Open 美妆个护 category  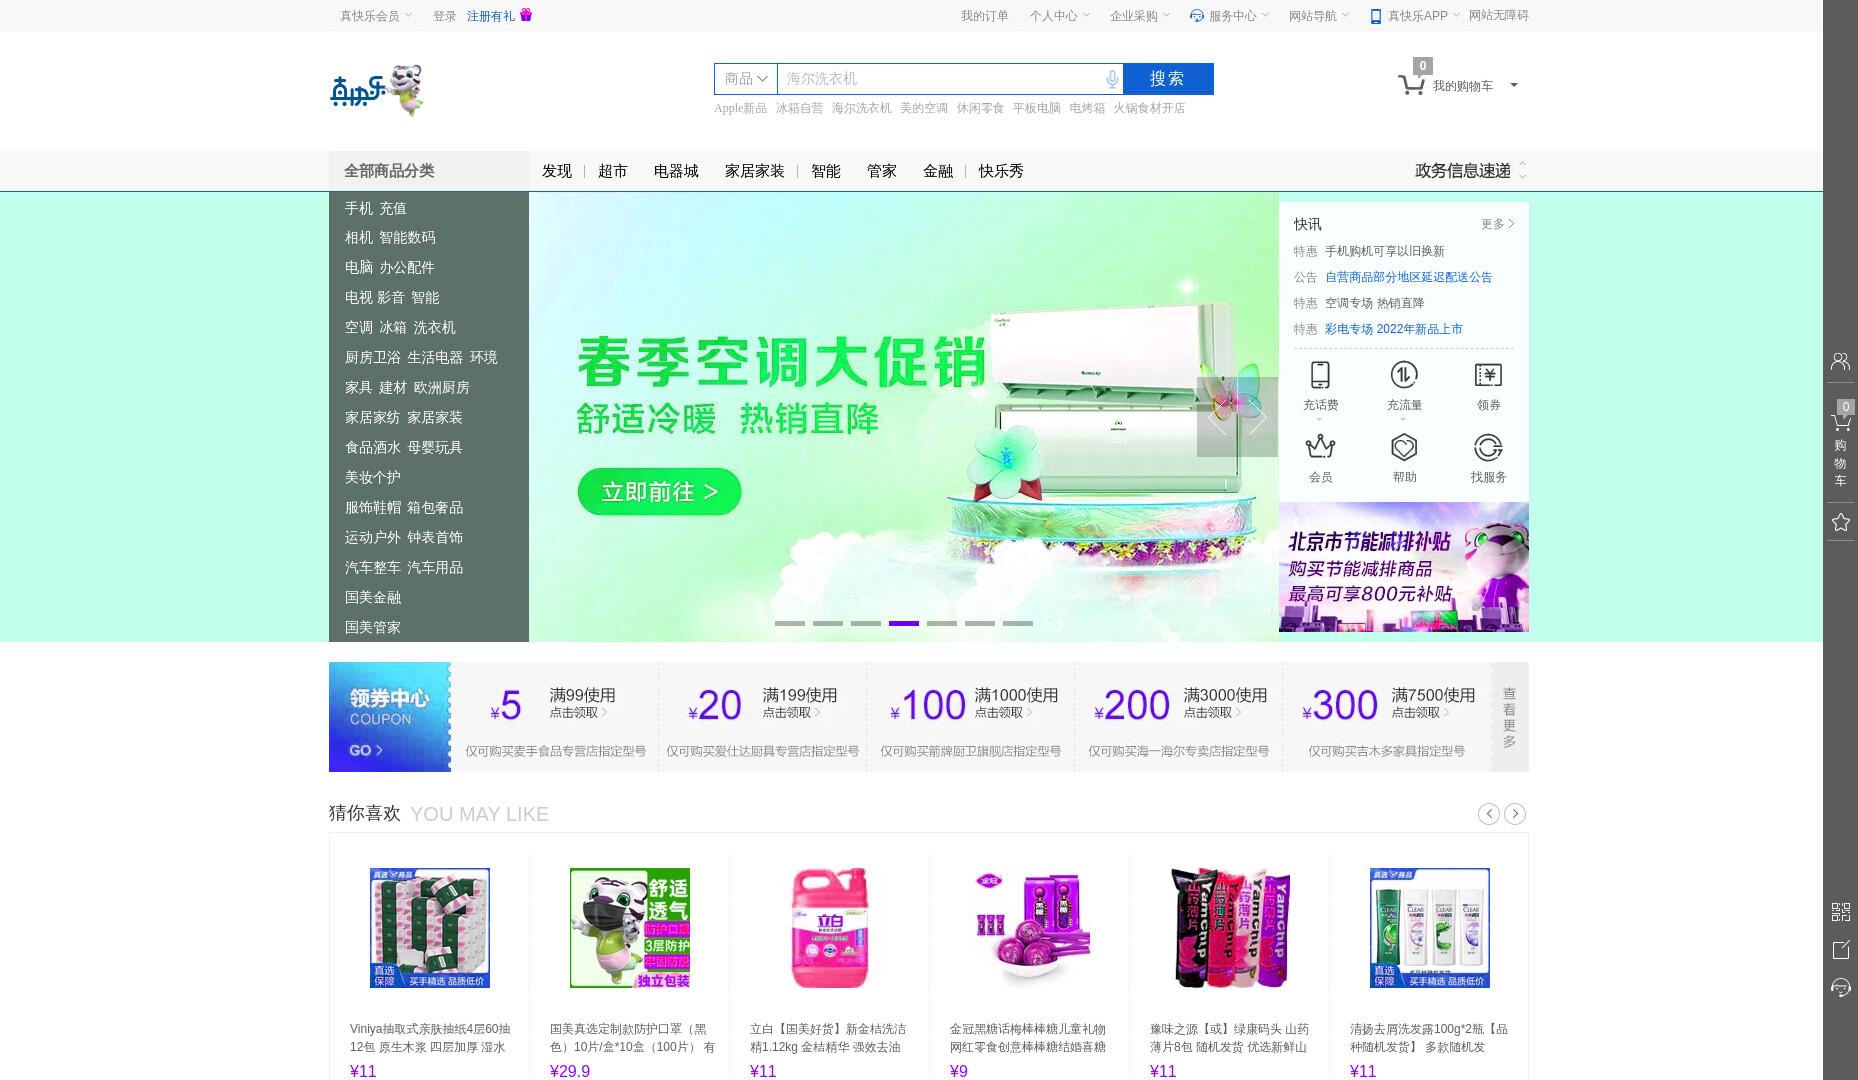[373, 478]
